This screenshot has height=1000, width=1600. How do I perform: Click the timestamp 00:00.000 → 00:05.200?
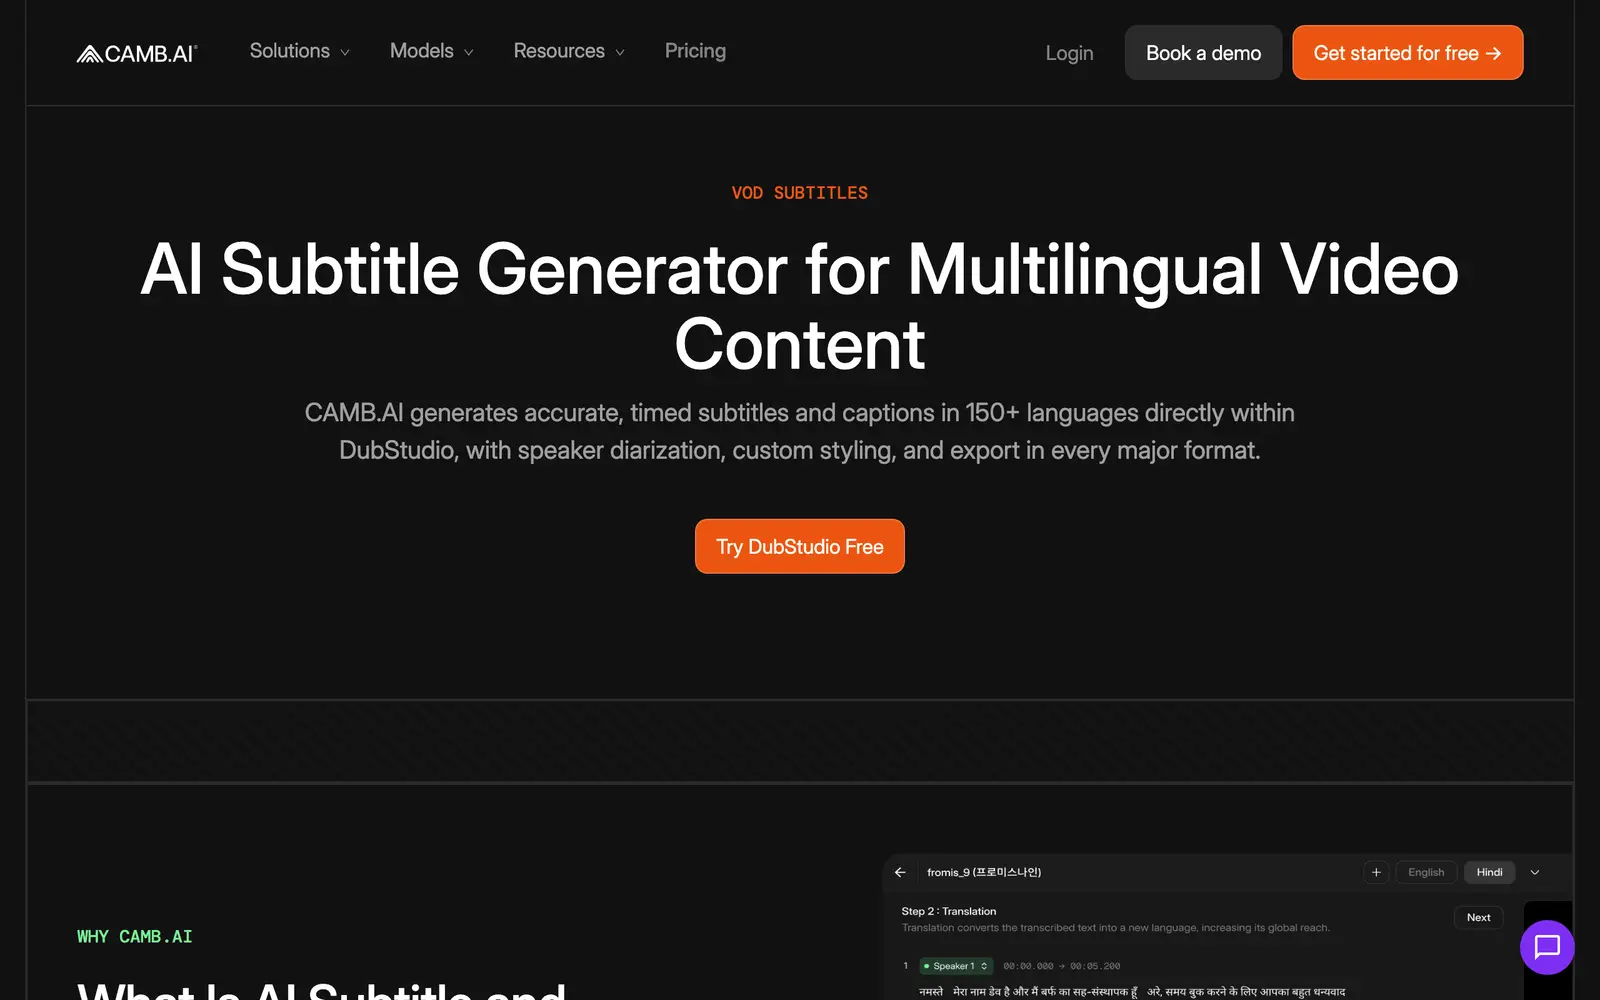point(1061,966)
